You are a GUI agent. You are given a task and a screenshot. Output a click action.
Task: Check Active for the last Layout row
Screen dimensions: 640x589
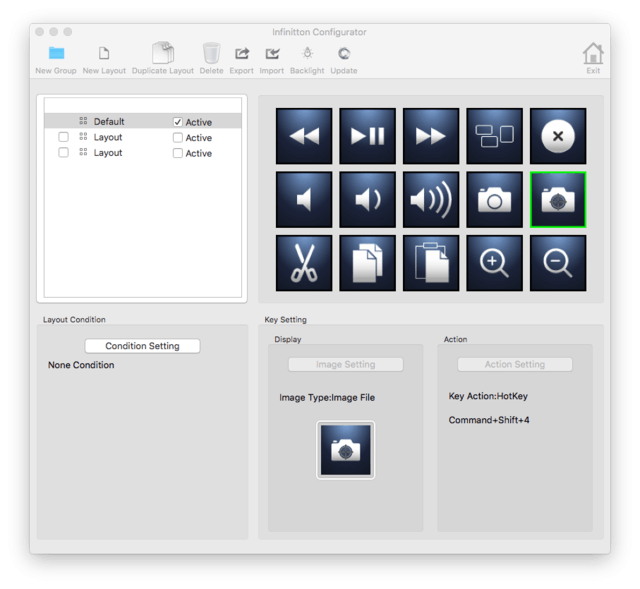(x=178, y=153)
